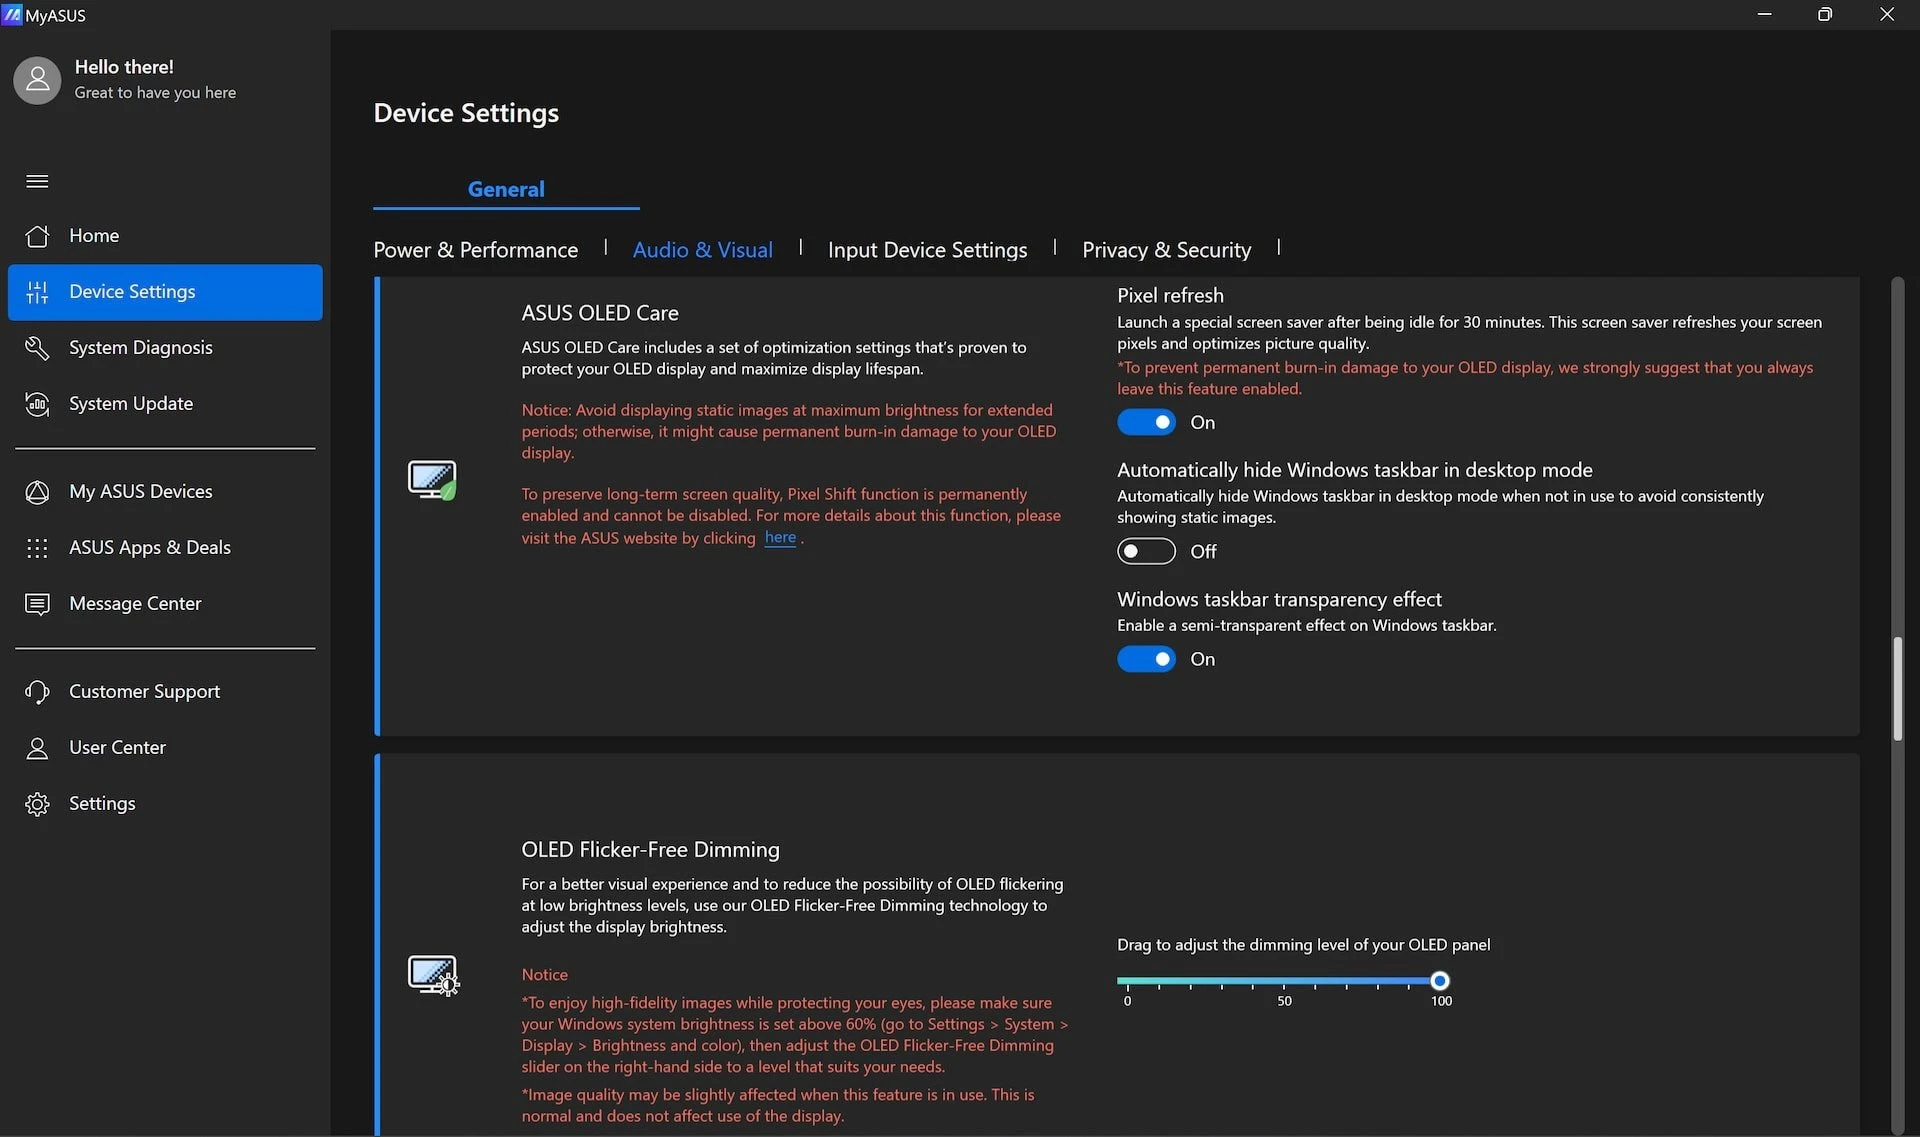Click the My ASUS Devices icon
Screen dimensions: 1920x1137
(37, 492)
